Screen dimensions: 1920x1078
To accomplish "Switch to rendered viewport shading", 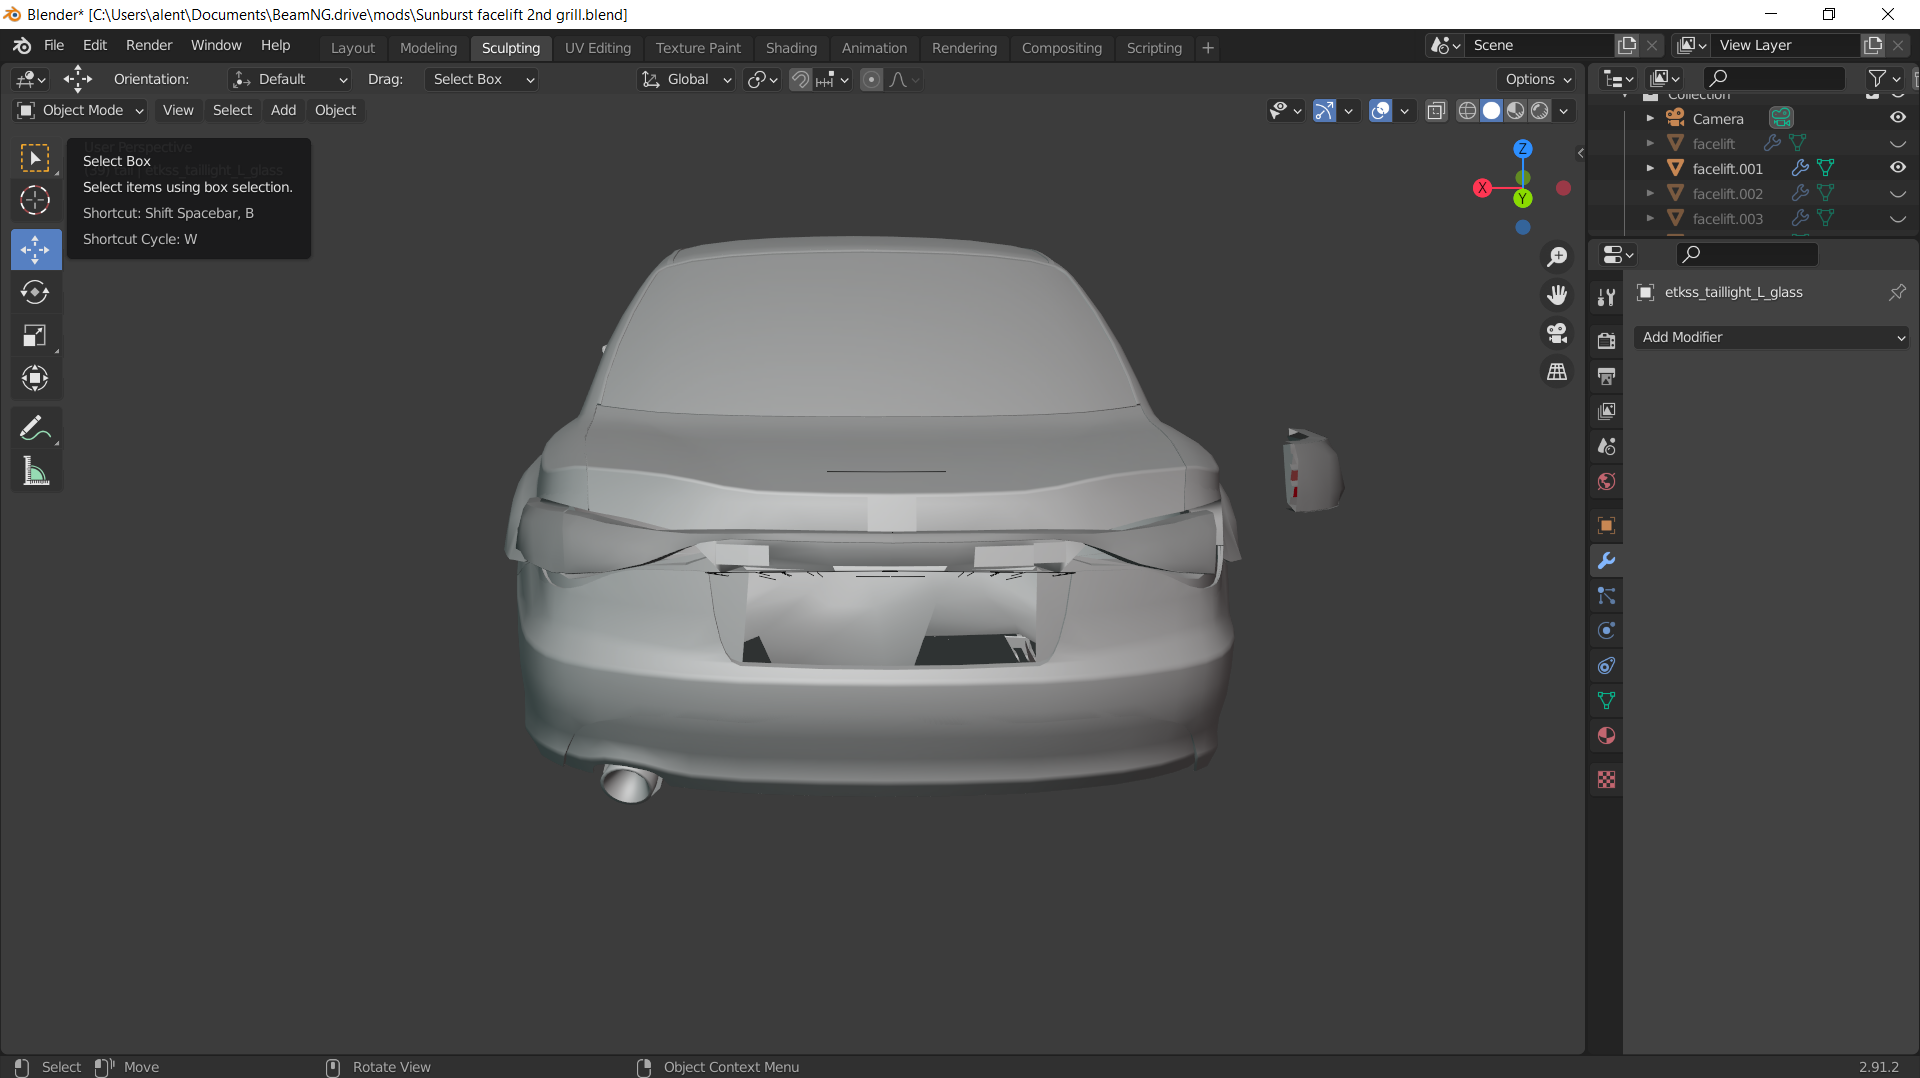I will click(1540, 110).
